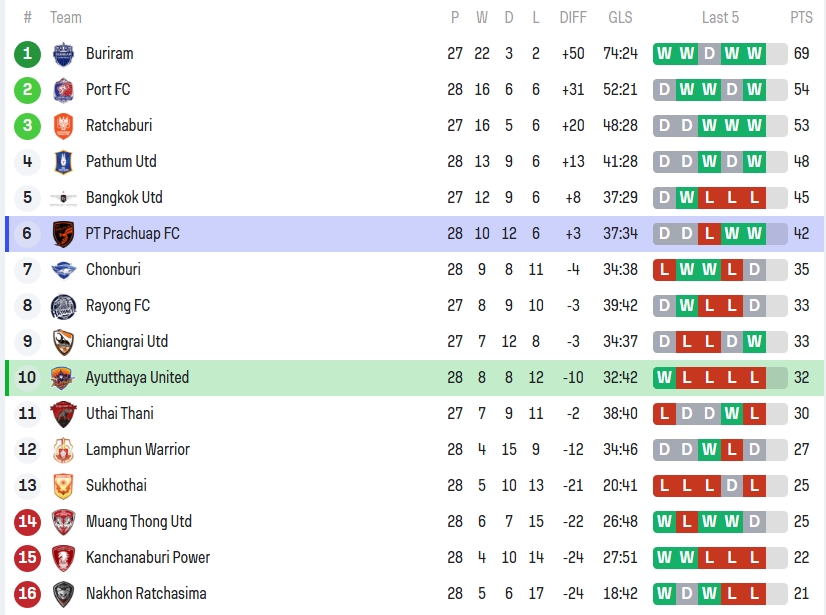Click the Chiangrai Utd team badge

coord(63,342)
